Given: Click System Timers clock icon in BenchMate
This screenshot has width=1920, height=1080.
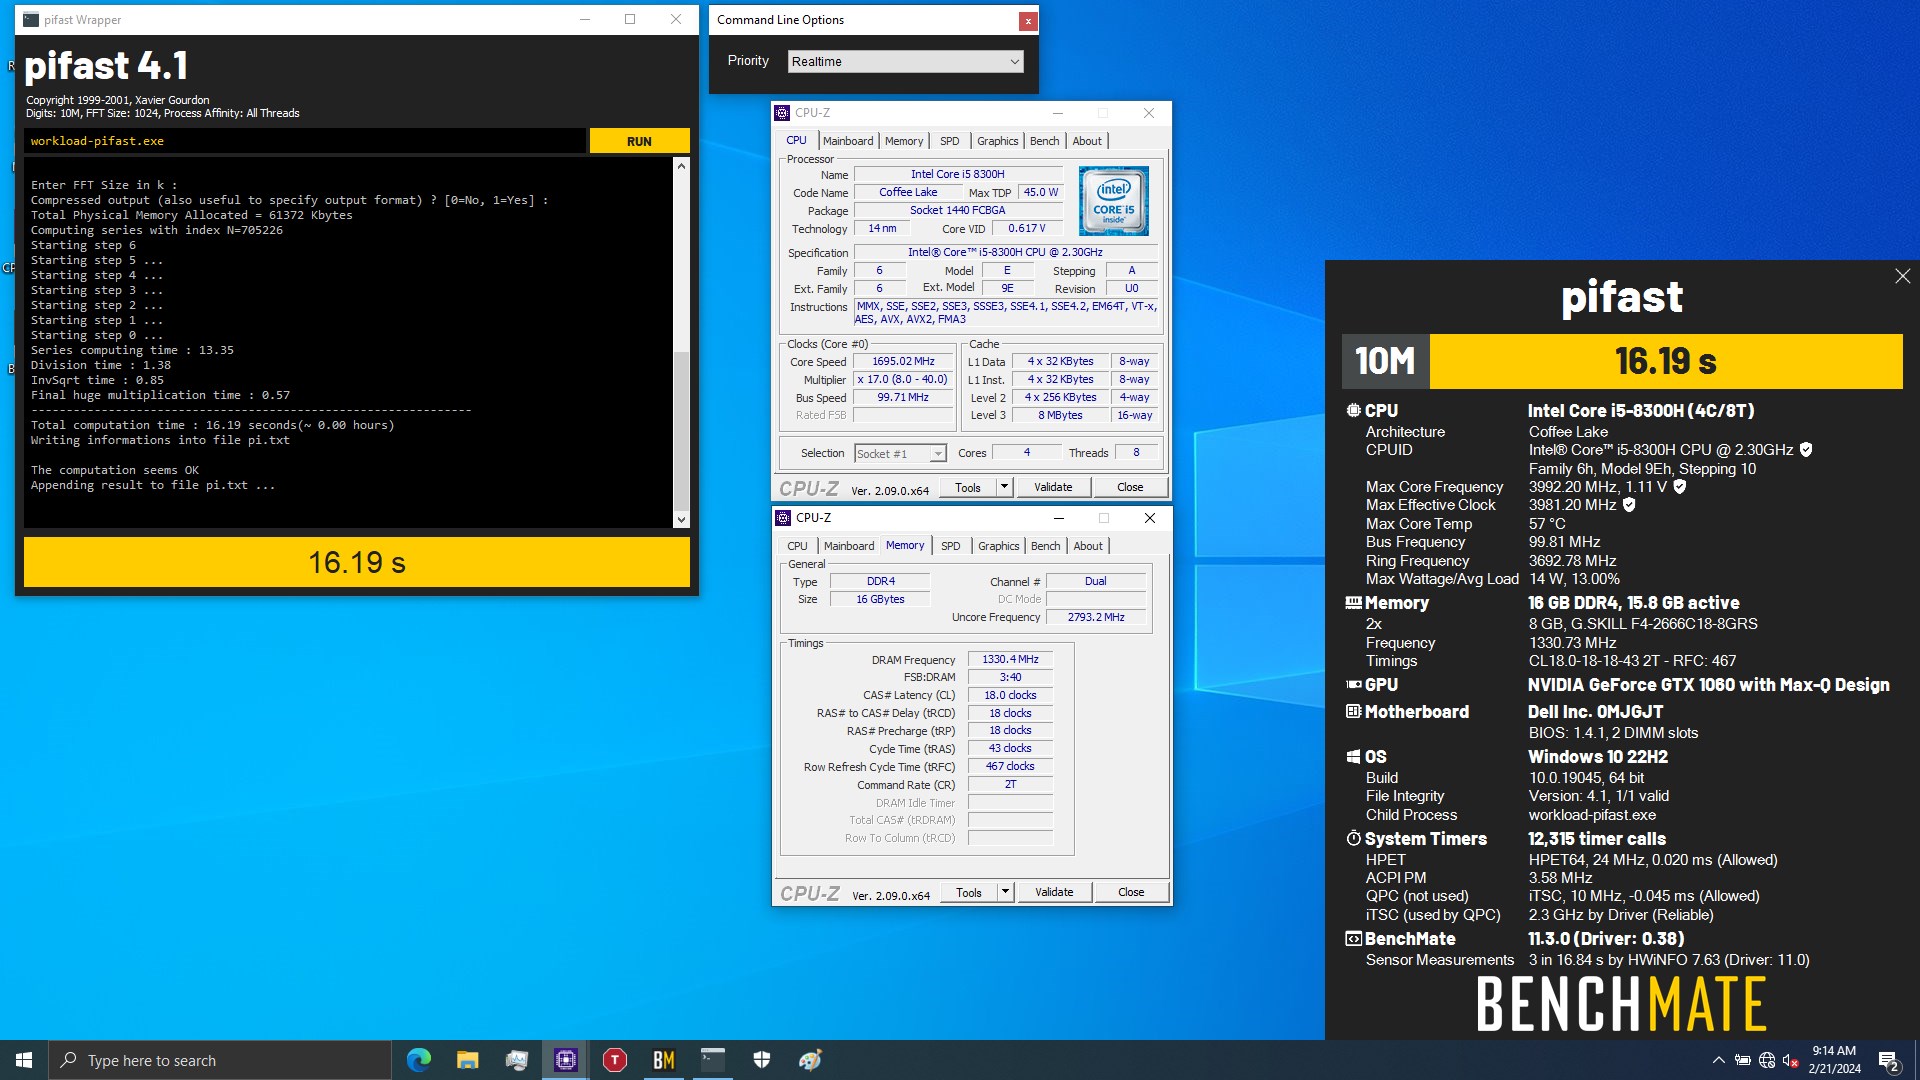Looking at the screenshot, I should [1353, 838].
